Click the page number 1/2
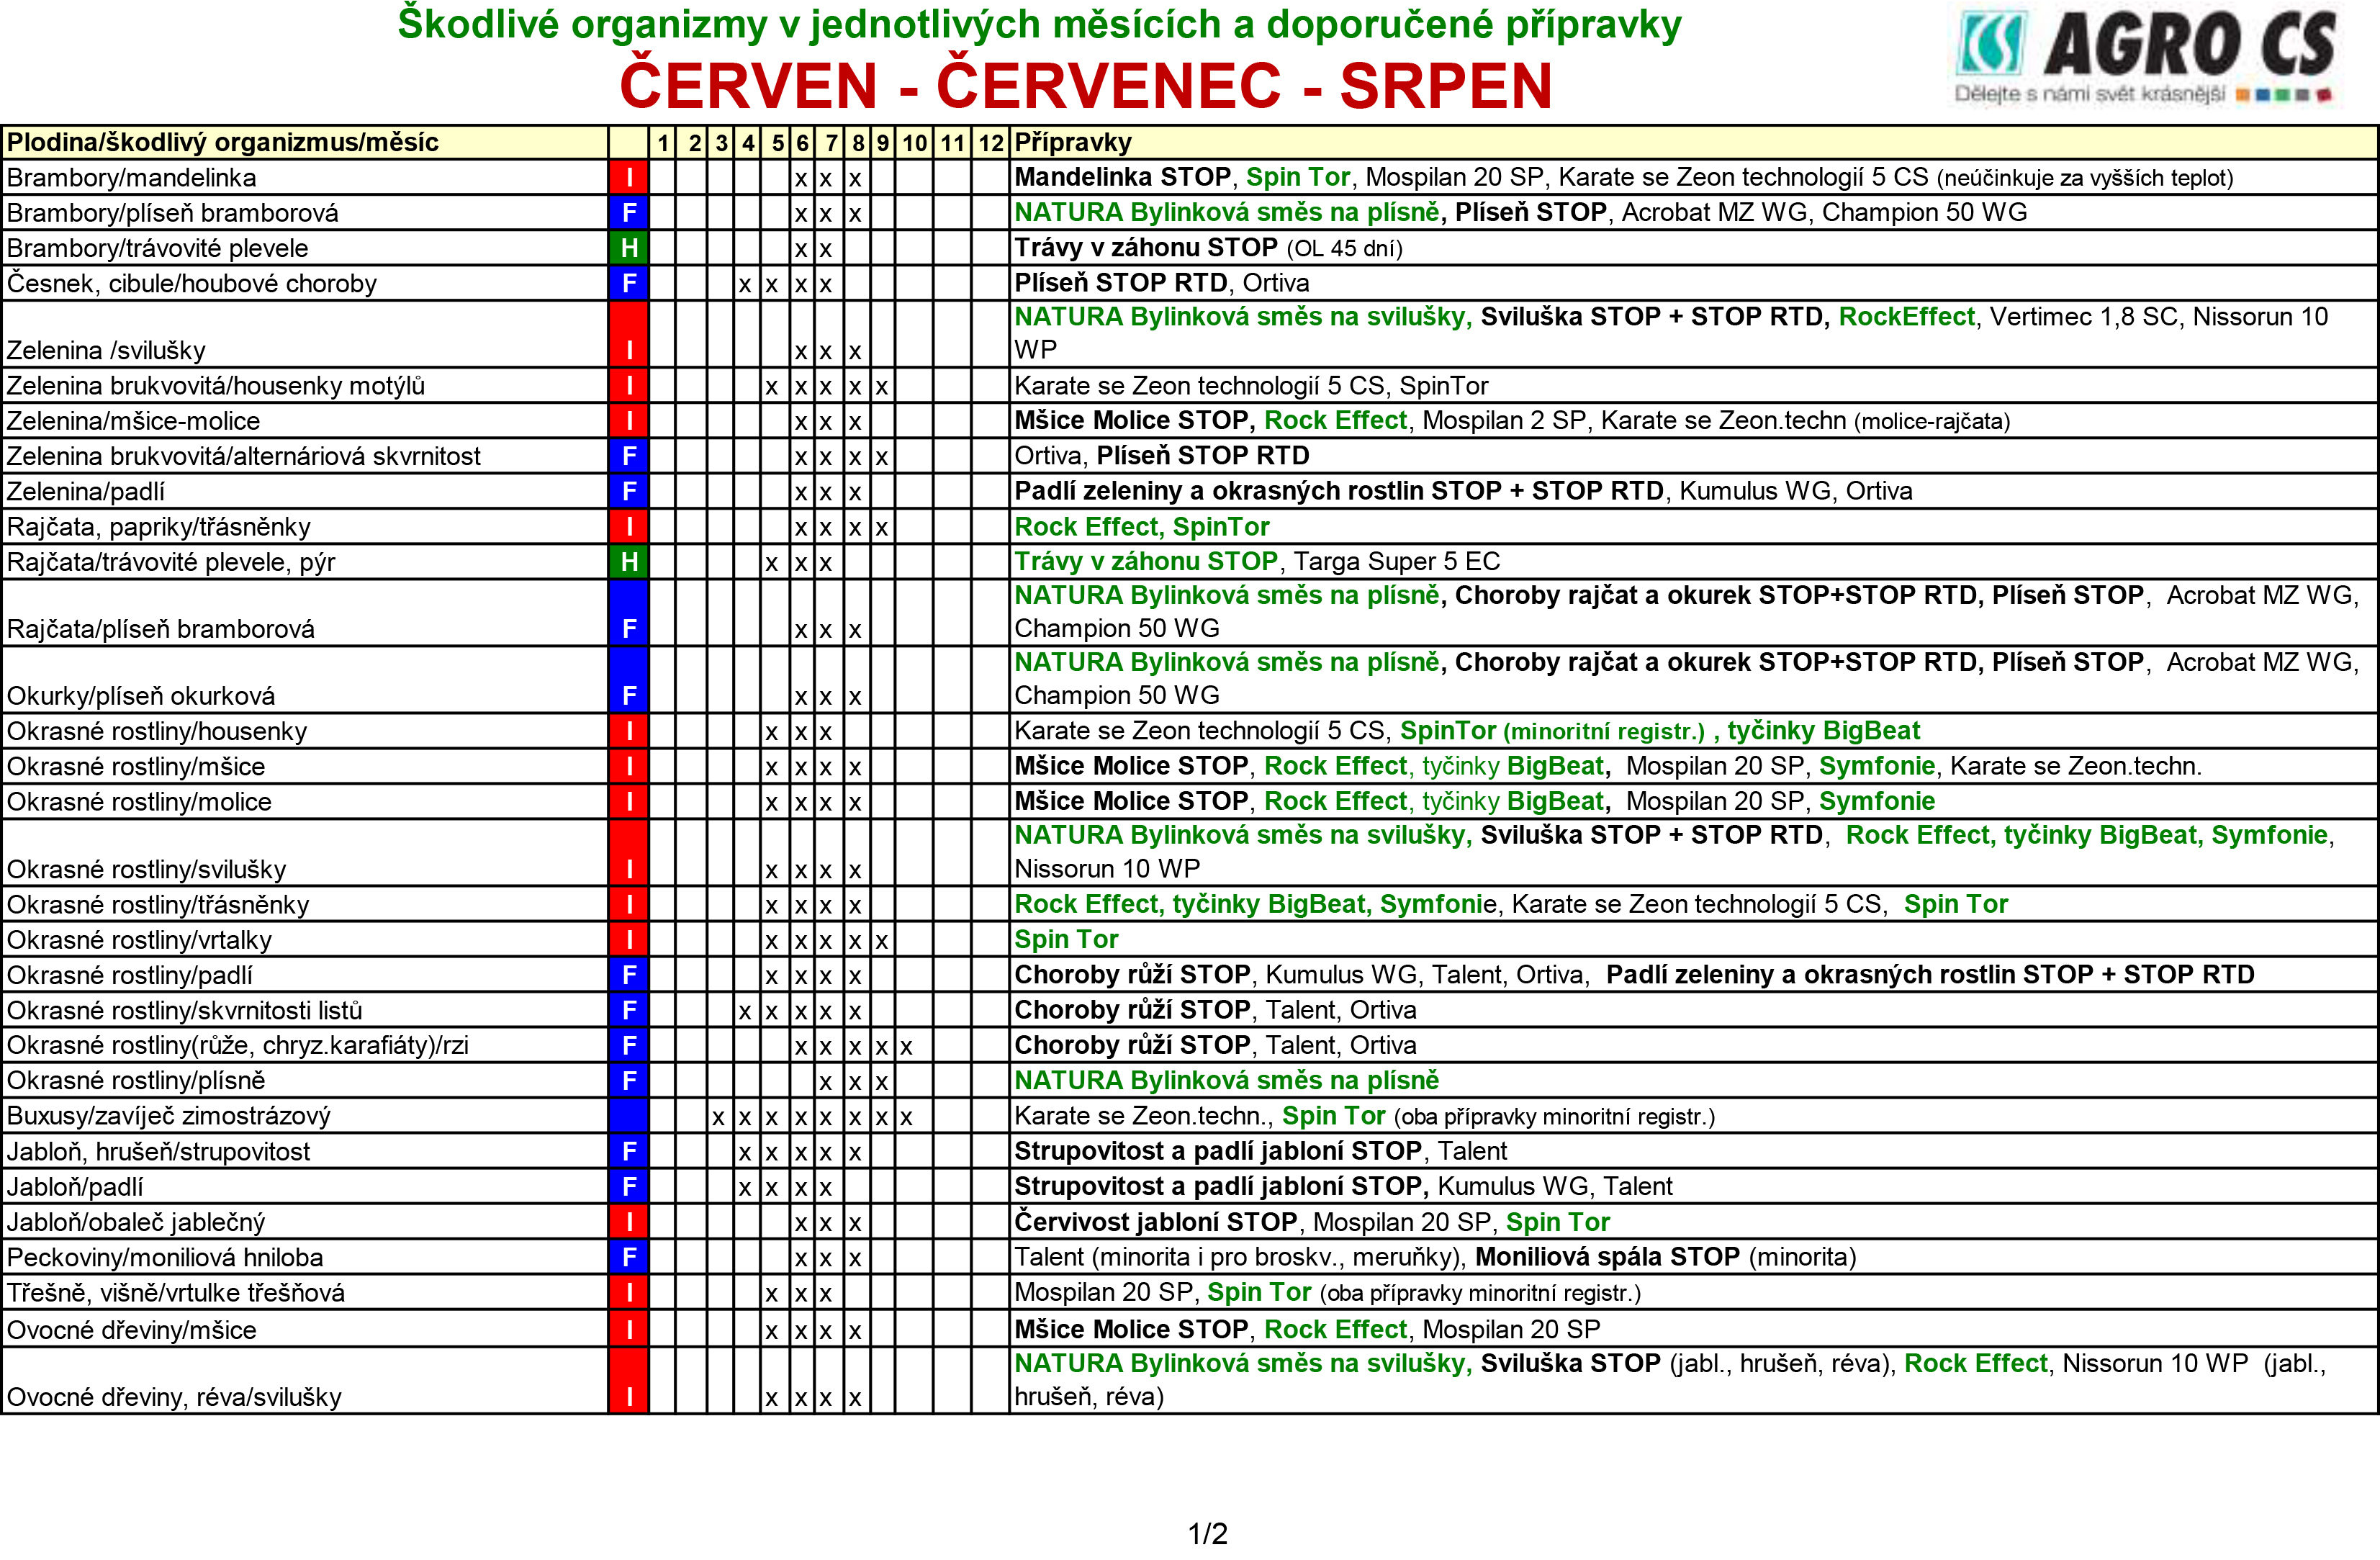Image resolution: width=2380 pixels, height=1560 pixels. tap(1207, 1533)
